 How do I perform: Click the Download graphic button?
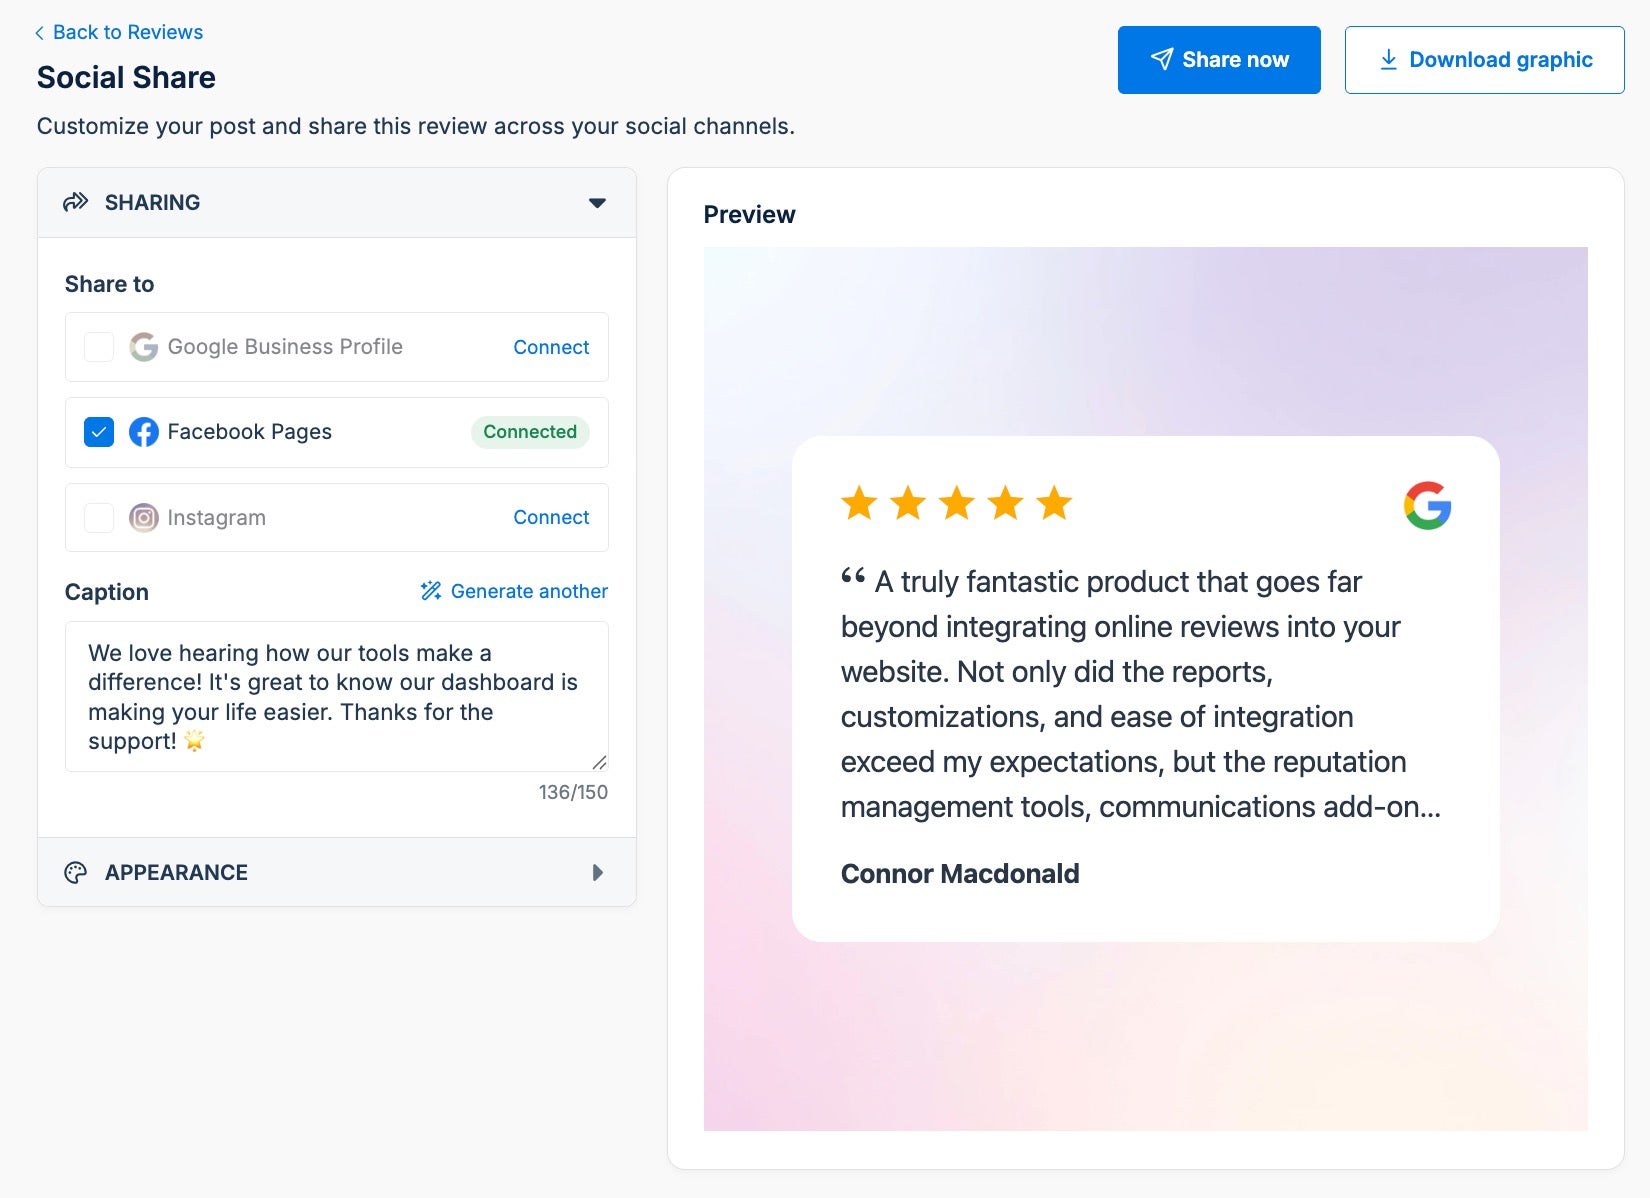click(1484, 60)
